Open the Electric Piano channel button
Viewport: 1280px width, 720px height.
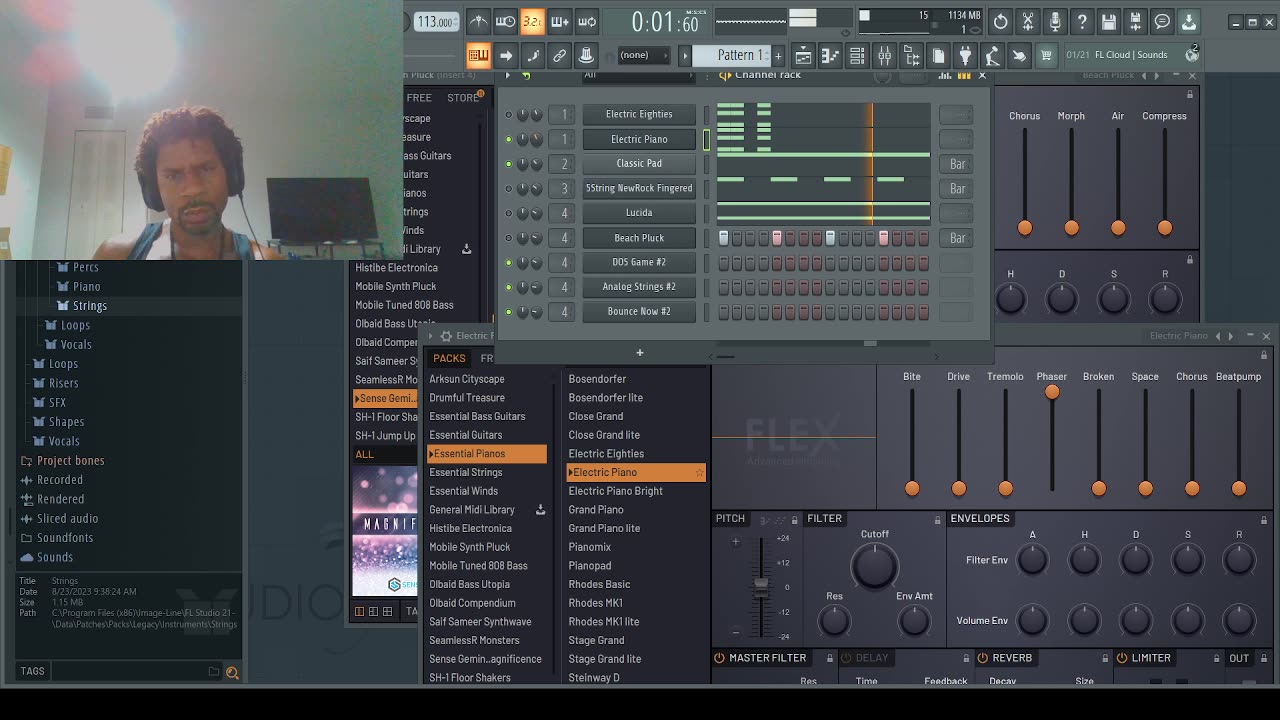[x=639, y=139]
